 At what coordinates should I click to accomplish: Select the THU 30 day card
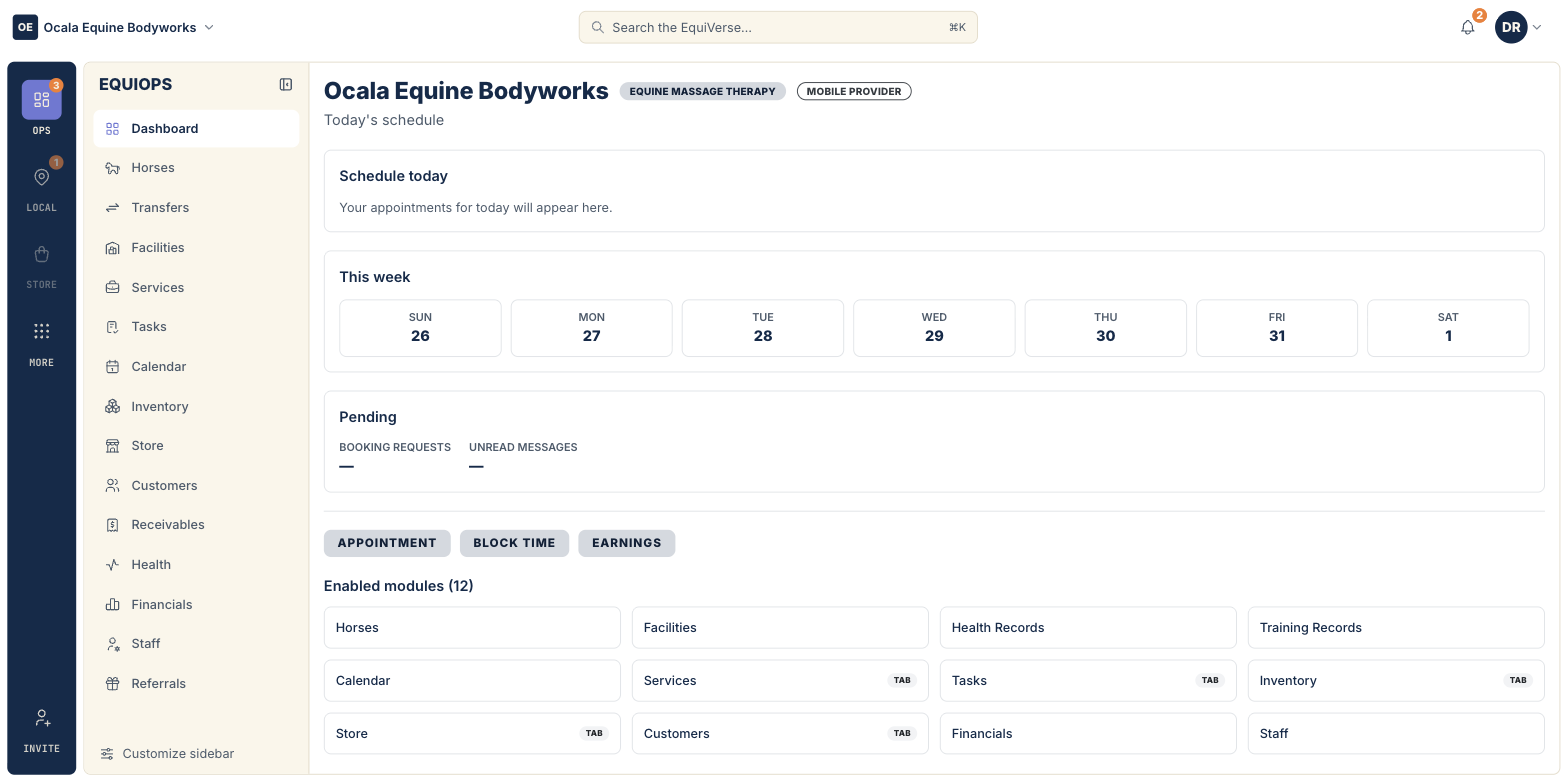click(x=1106, y=328)
